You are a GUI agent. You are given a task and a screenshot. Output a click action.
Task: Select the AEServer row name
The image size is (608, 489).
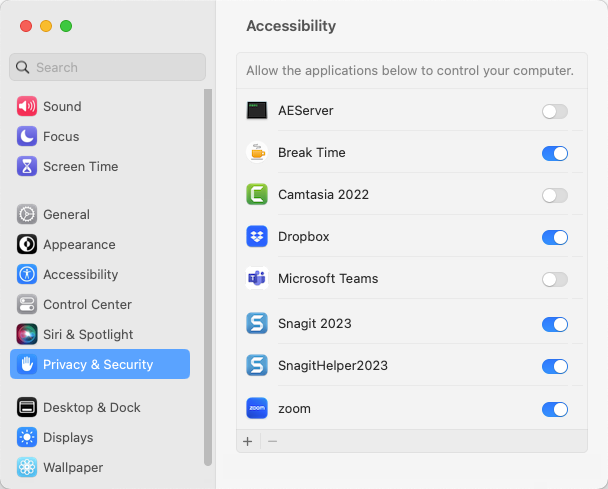(306, 111)
